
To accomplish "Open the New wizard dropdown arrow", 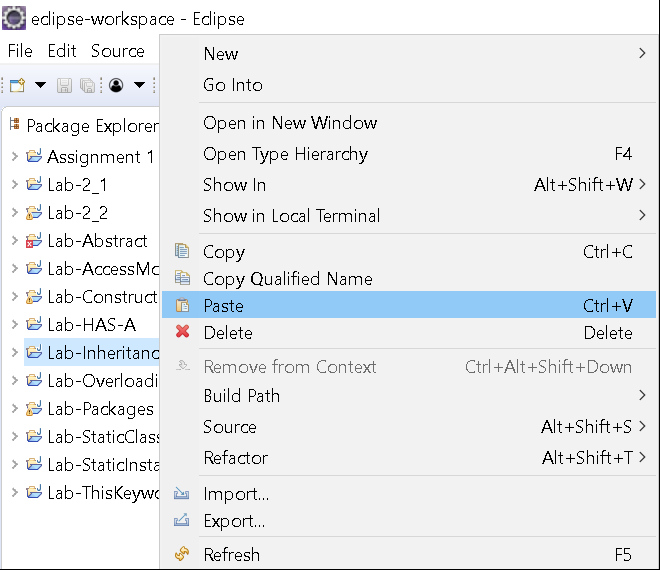I will pyautogui.click(x=40, y=85).
